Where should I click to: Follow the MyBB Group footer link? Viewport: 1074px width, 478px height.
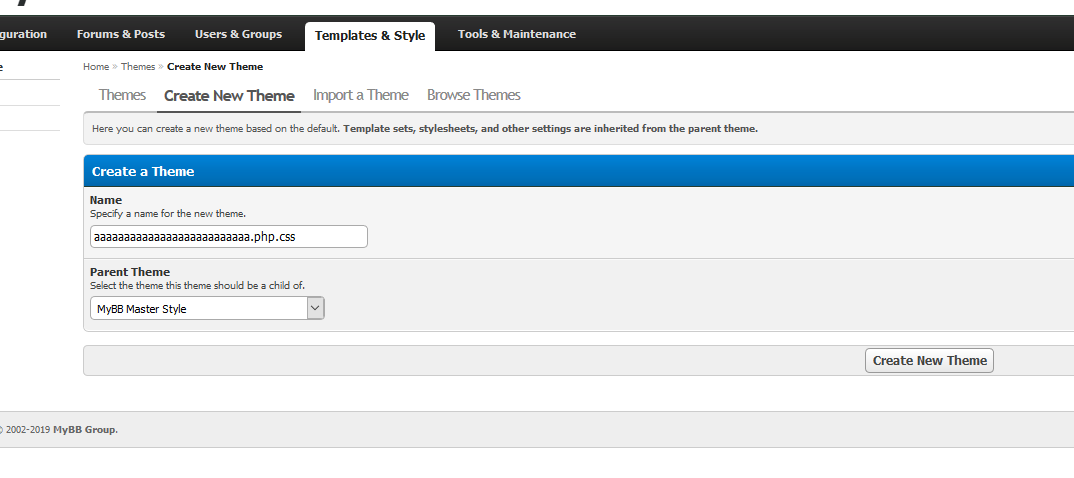[x=85, y=430]
